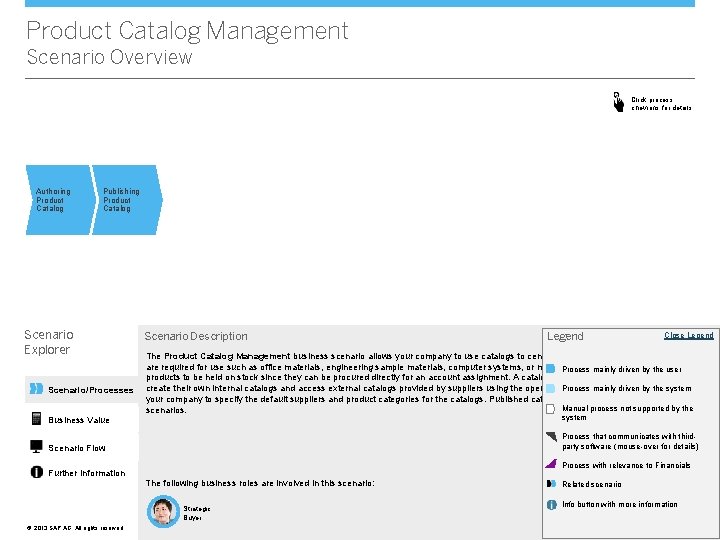
Task: Click the Strategic Buyer role photo
Action: pos(163,511)
